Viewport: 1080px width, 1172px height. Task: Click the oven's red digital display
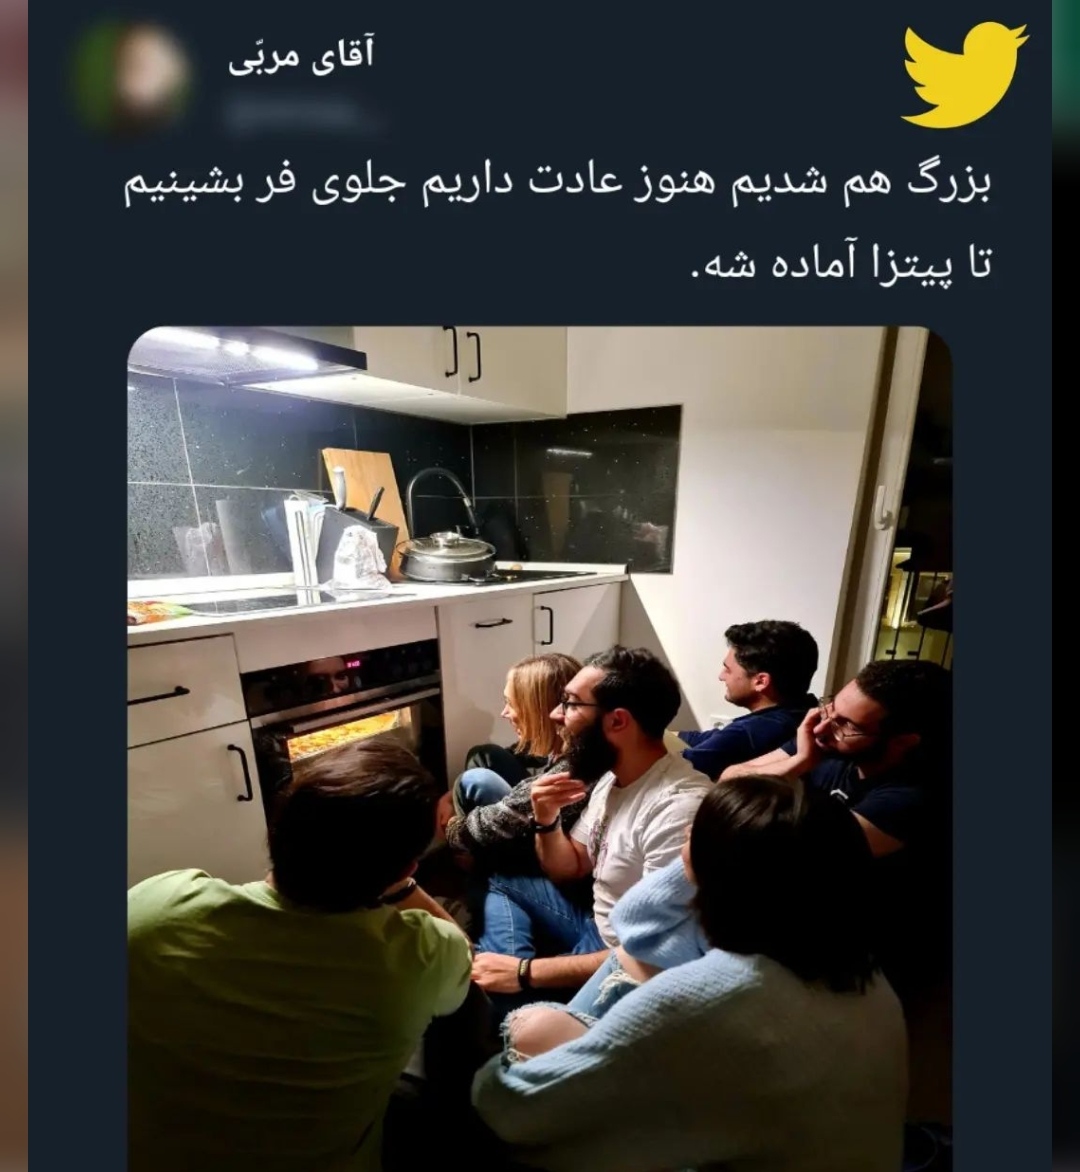pyautogui.click(x=351, y=664)
